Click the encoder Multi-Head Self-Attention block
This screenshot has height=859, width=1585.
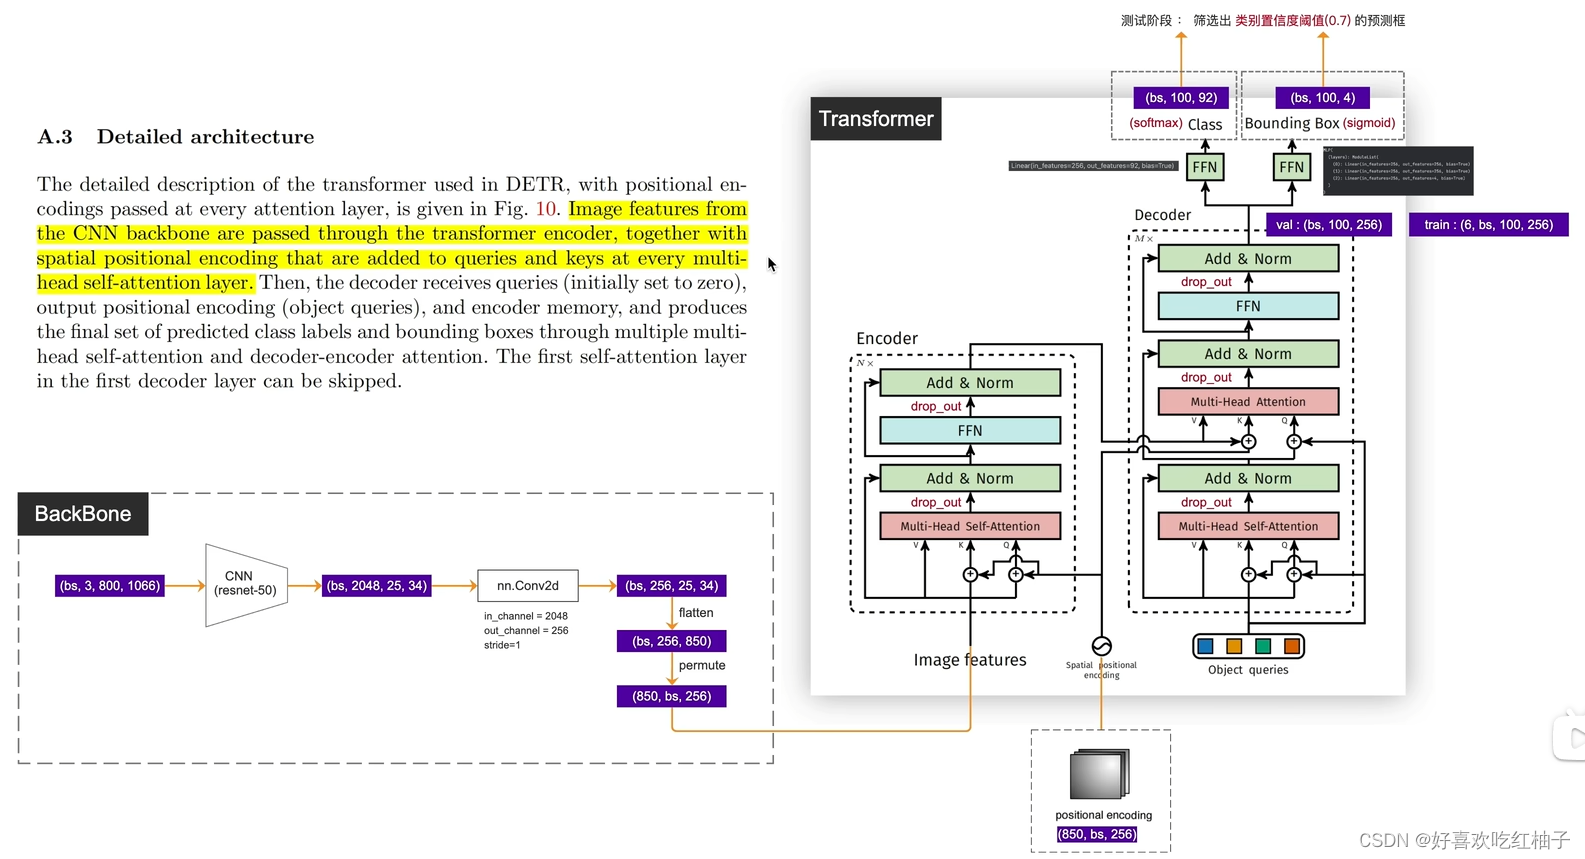pyautogui.click(x=970, y=526)
